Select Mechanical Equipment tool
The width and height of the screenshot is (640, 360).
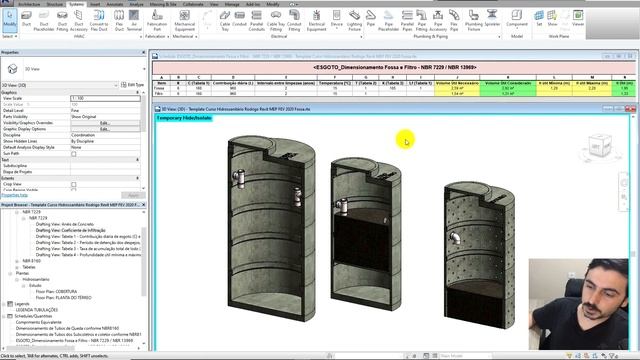(x=184, y=20)
